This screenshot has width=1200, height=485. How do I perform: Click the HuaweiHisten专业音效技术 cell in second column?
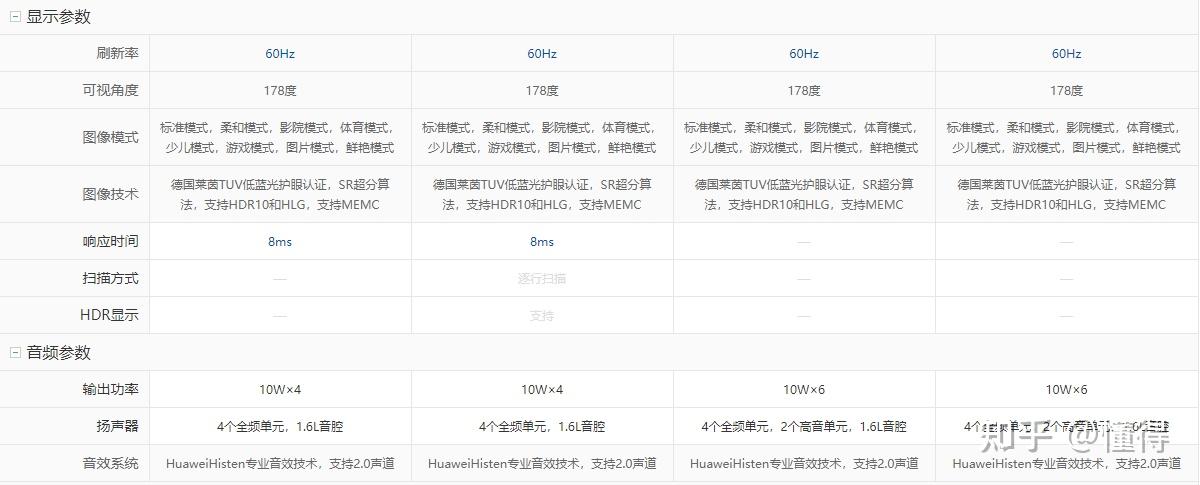tap(542, 464)
